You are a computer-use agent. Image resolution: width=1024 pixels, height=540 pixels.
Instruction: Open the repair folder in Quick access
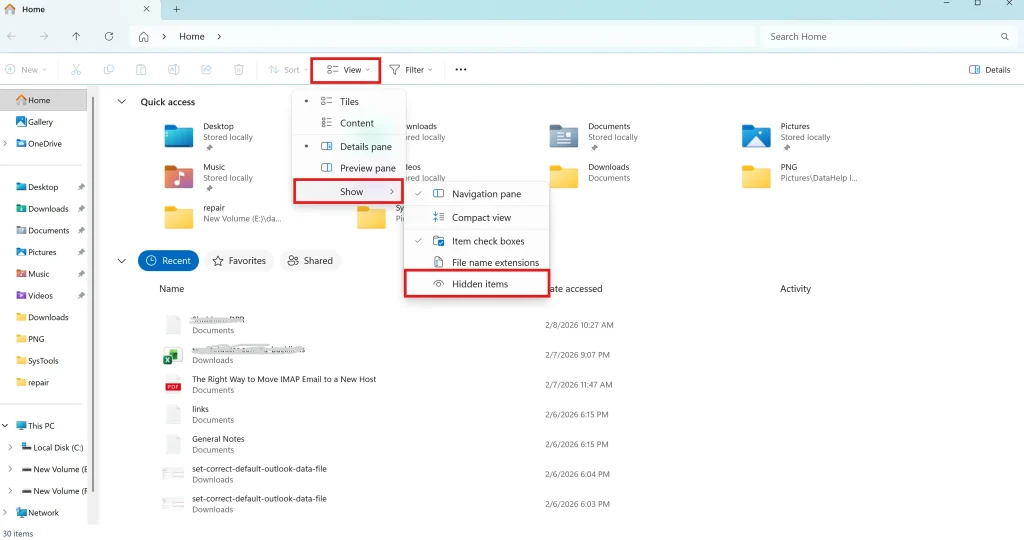223,217
